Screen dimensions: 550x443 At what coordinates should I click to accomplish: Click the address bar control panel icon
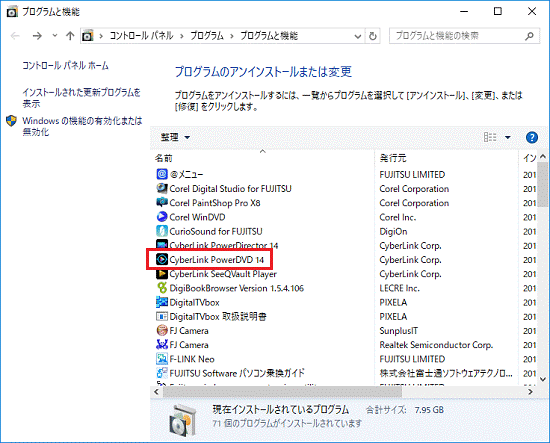pyautogui.click(x=88, y=36)
